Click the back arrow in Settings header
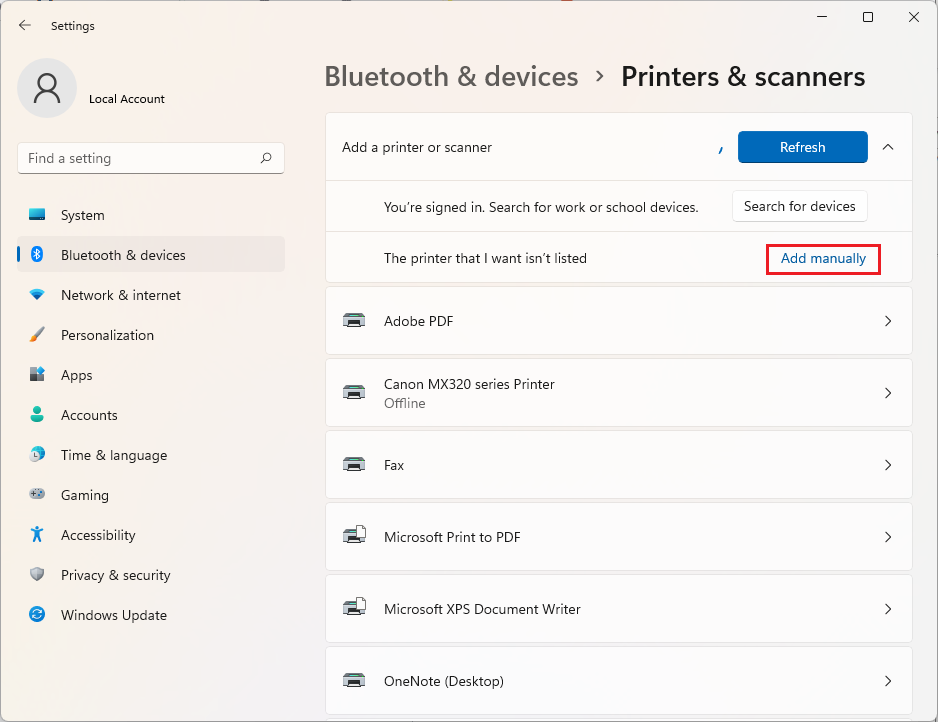Screen dimensions: 938x722 point(25,26)
